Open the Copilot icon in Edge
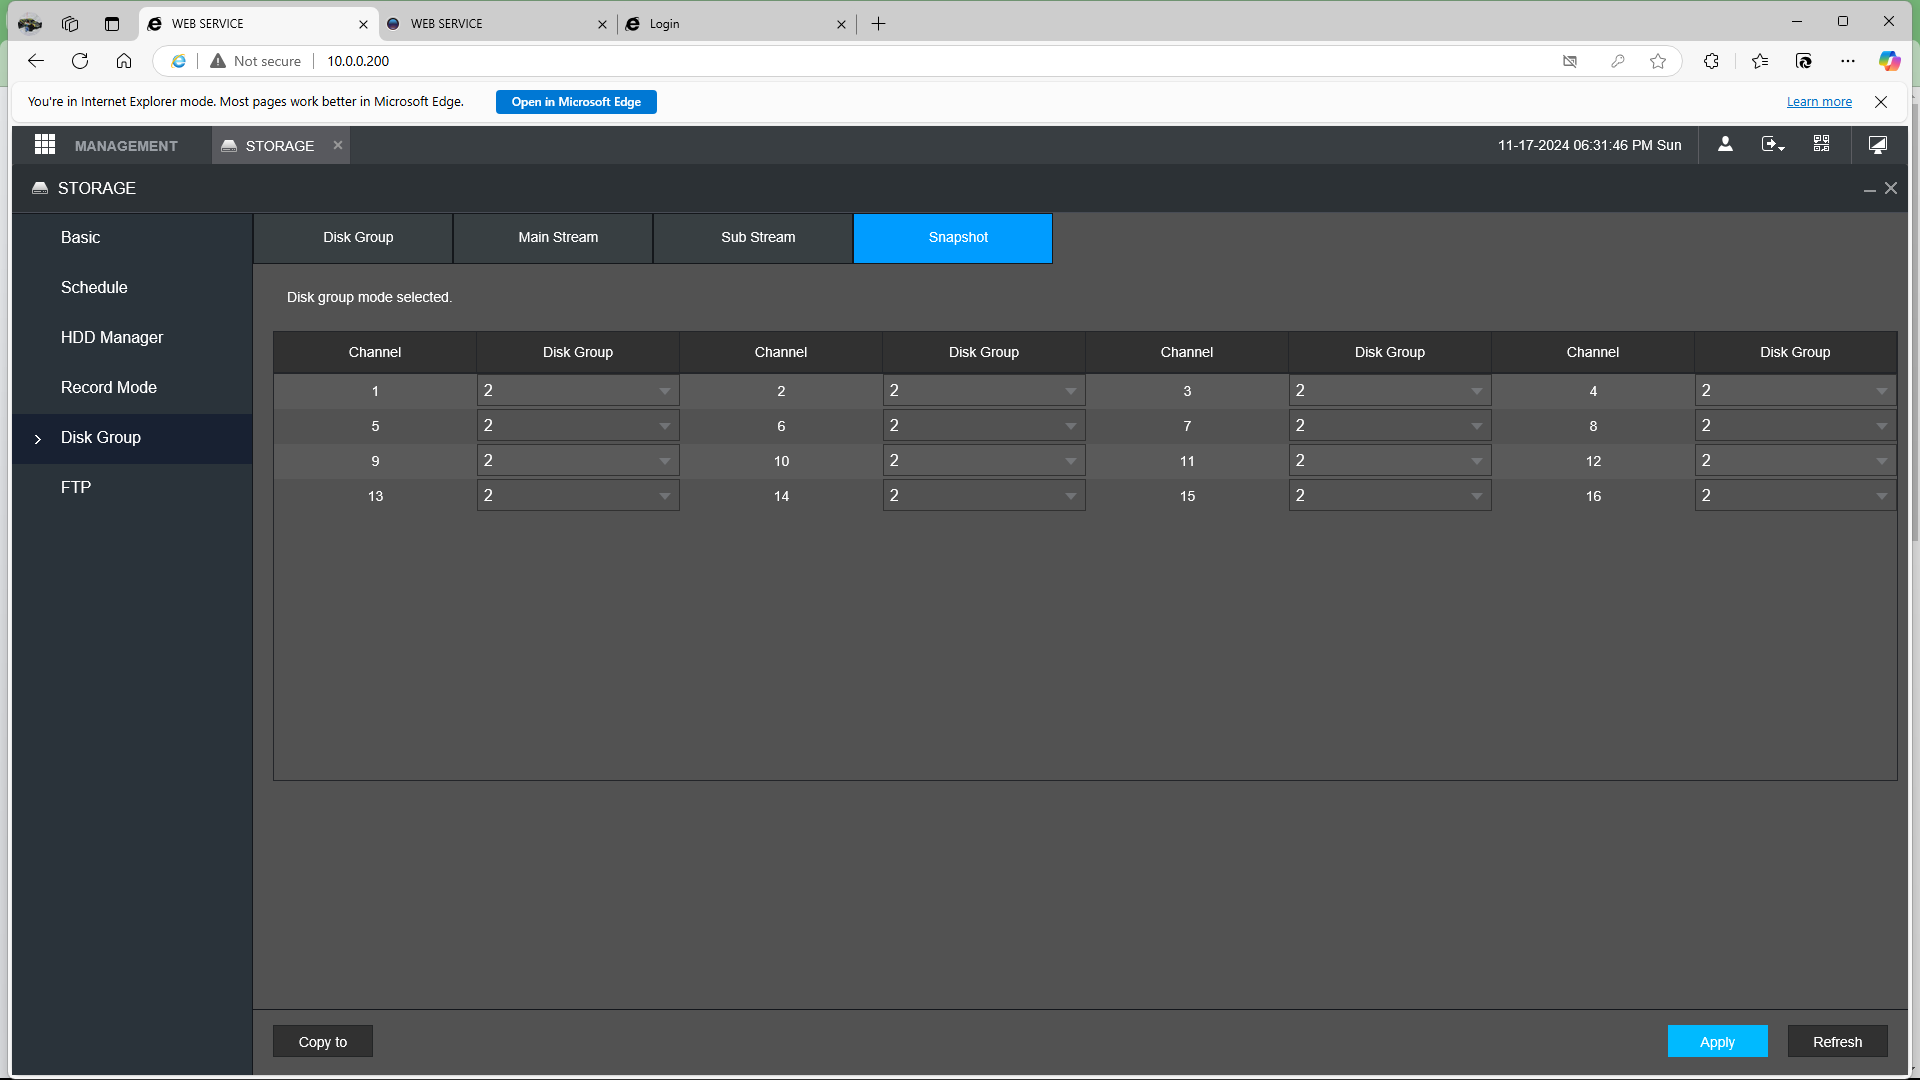This screenshot has width=1920, height=1080. (1889, 61)
